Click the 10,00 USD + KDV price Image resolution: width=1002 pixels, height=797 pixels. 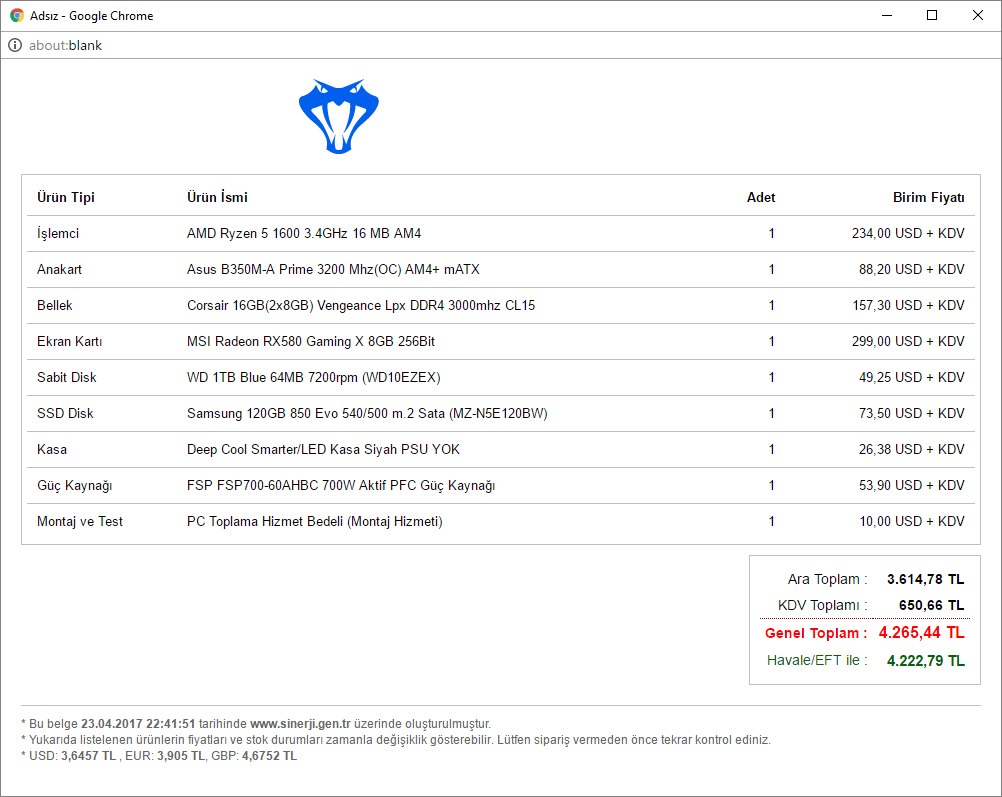(911, 522)
